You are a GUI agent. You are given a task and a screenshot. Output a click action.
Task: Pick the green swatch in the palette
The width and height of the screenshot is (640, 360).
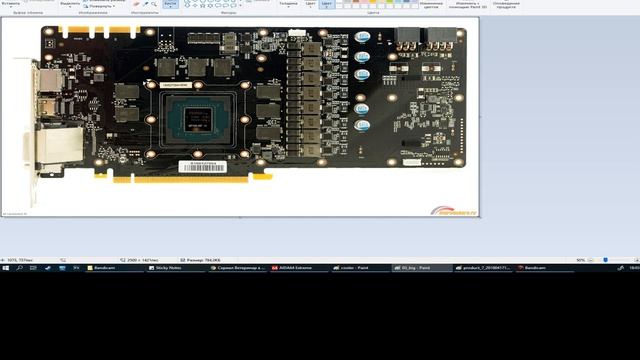point(390,2)
